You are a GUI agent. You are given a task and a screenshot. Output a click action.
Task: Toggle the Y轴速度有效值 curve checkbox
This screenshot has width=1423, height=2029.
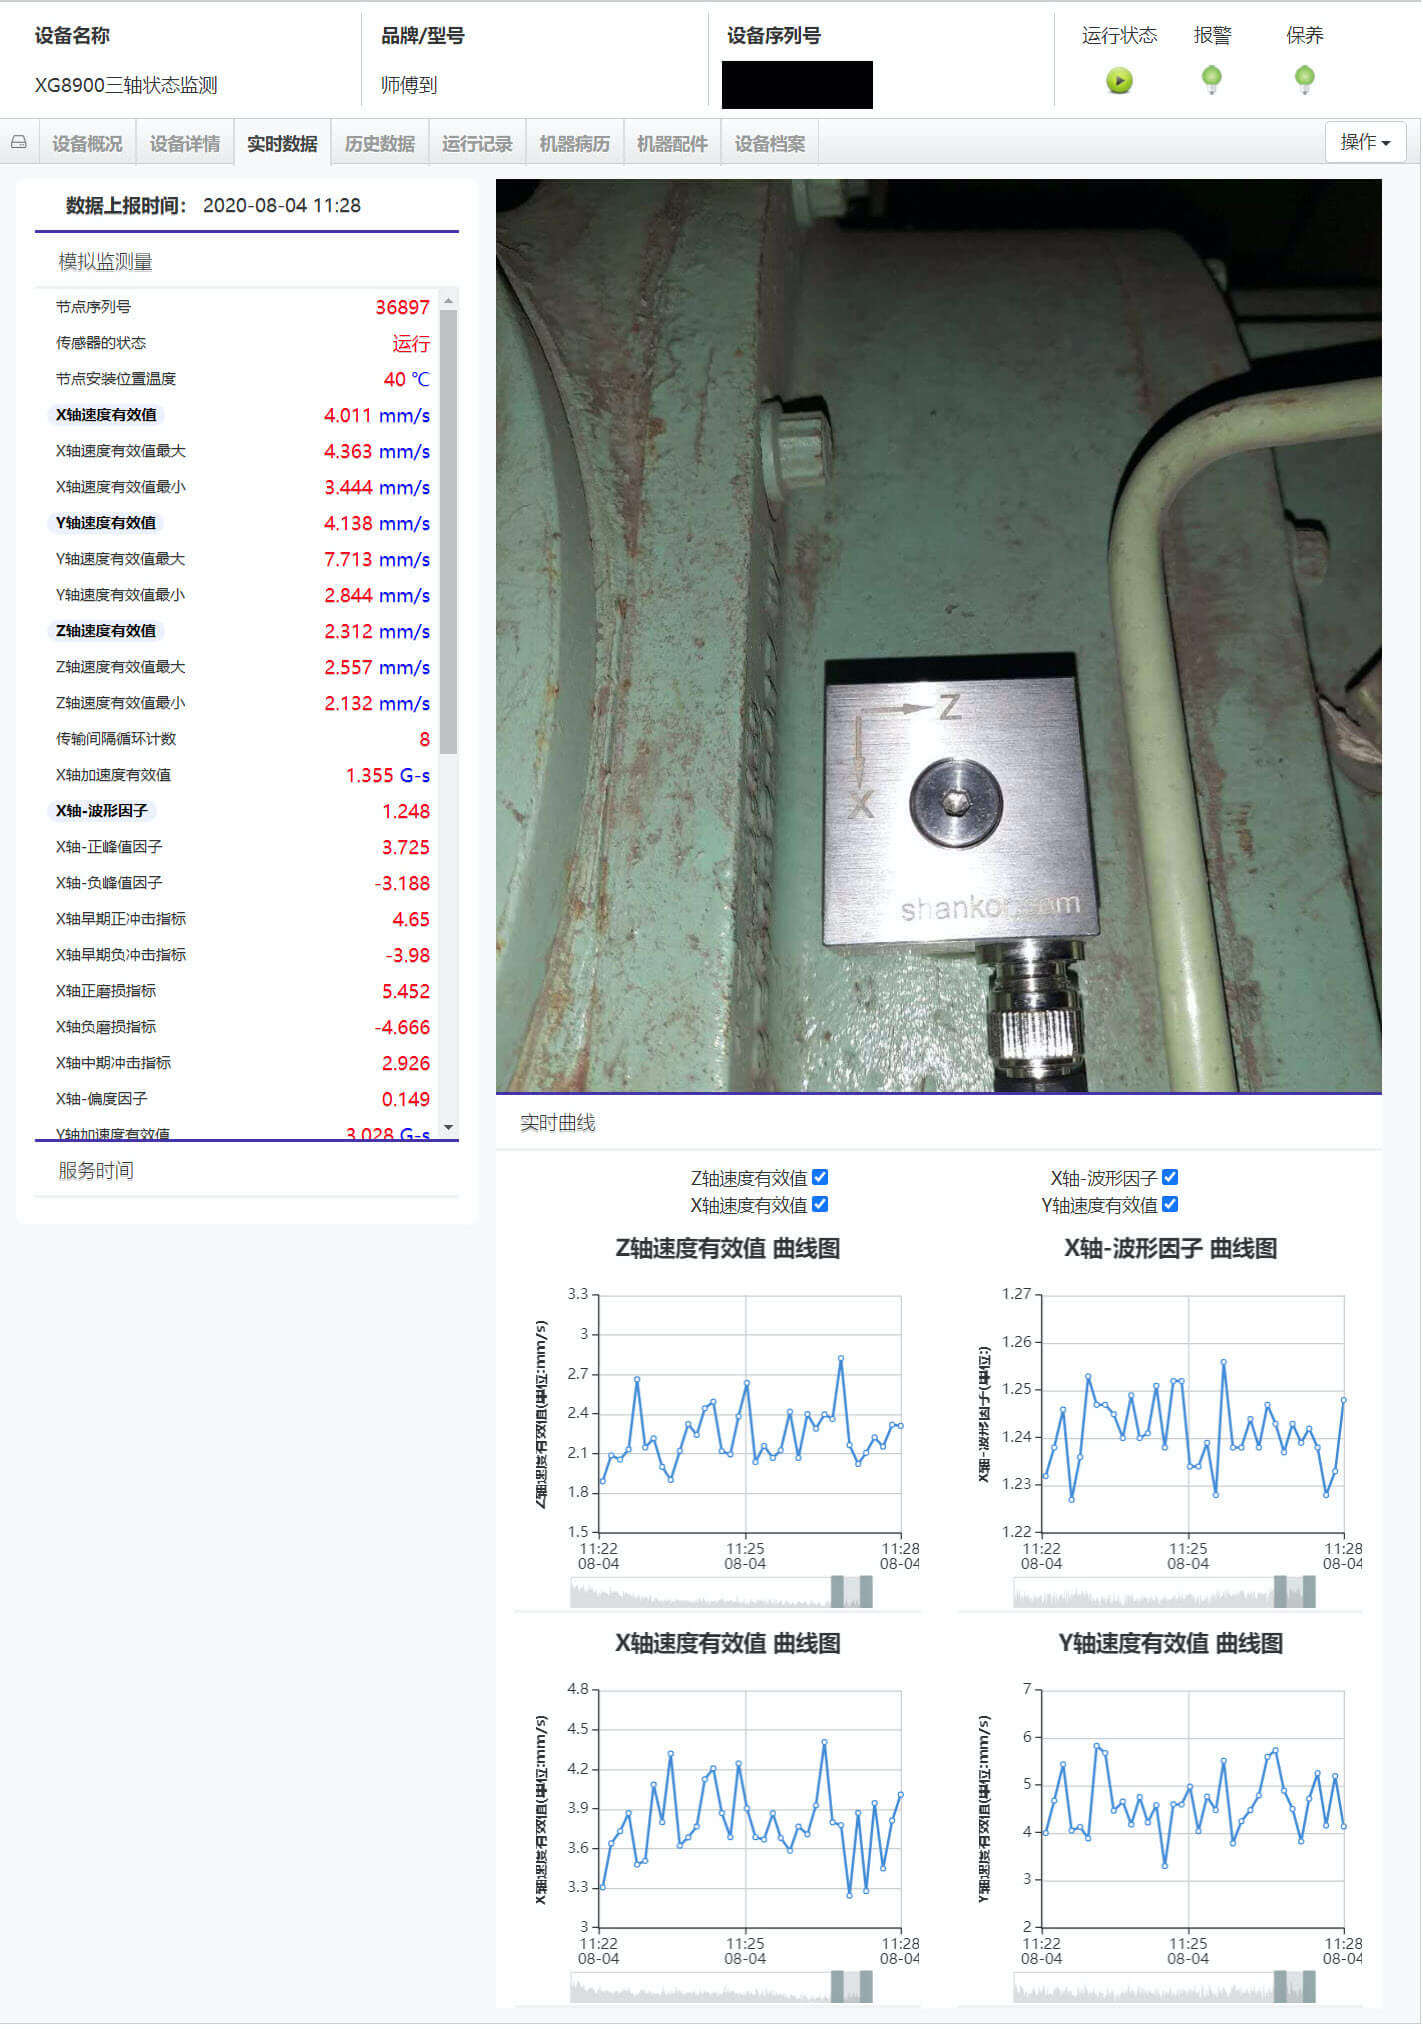[x=1170, y=1205]
